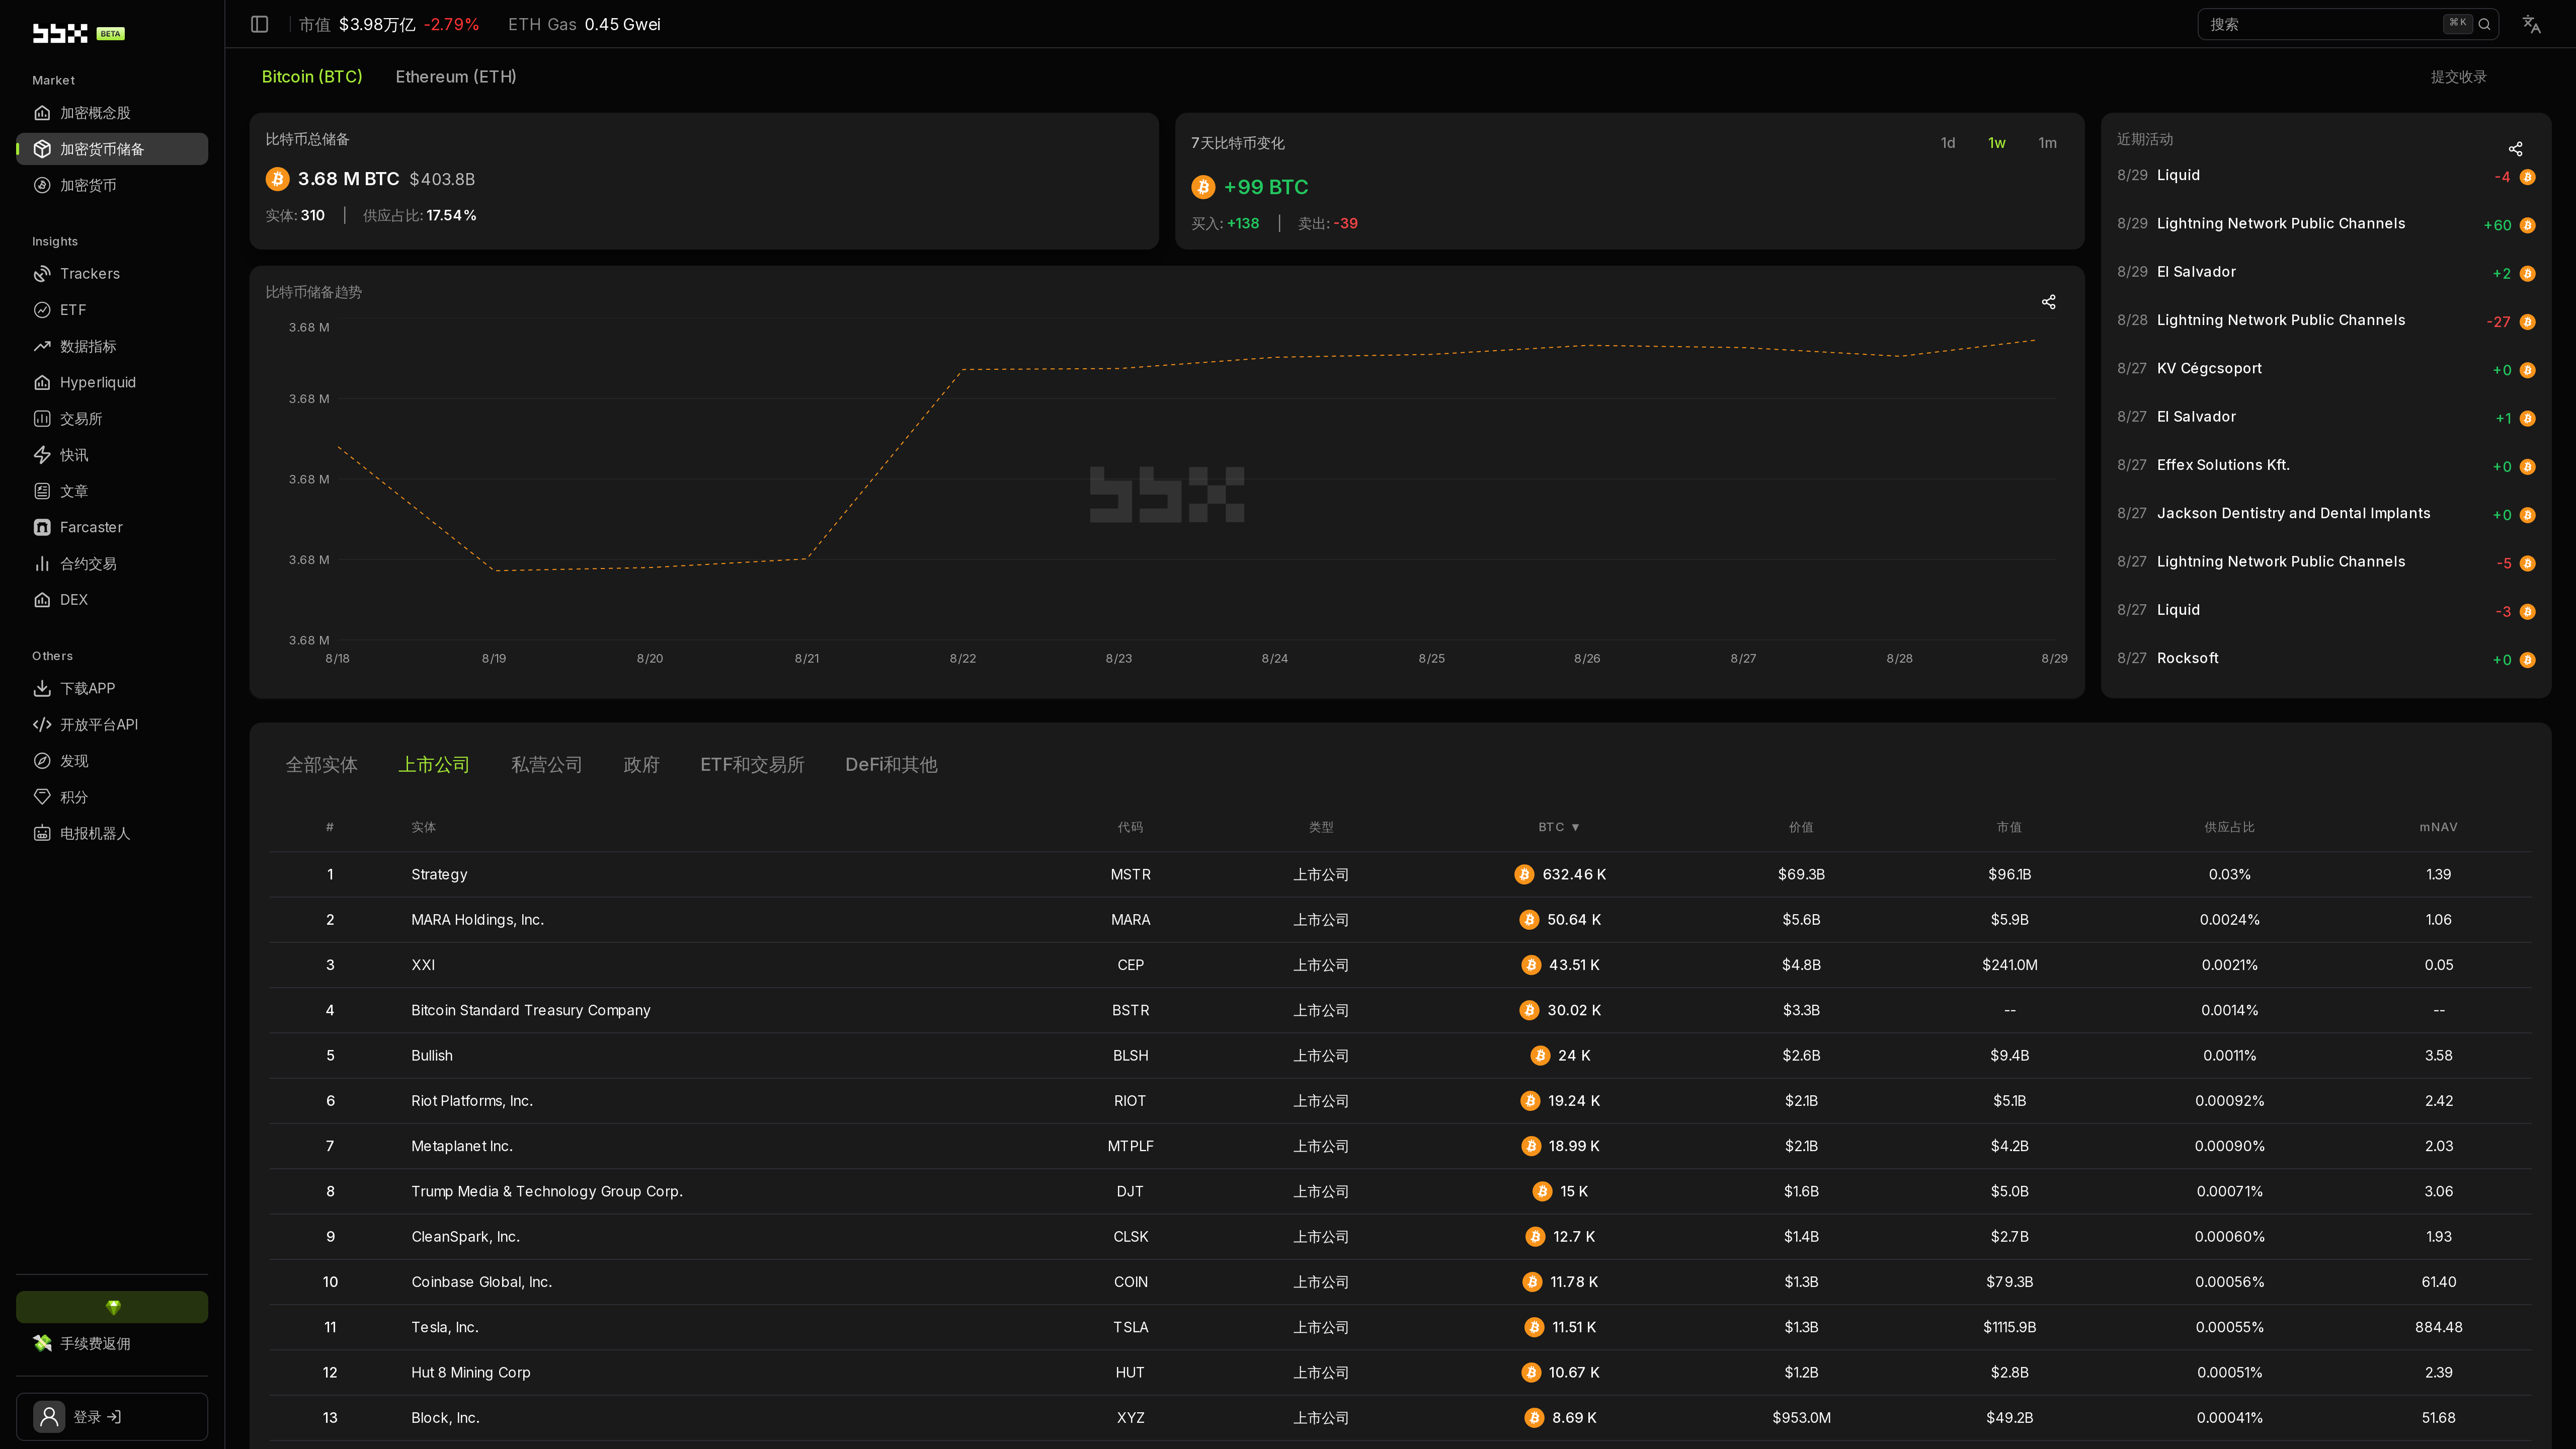This screenshot has width=2576, height=1449.
Task: Select the 政府 entity tab
Action: click(641, 765)
